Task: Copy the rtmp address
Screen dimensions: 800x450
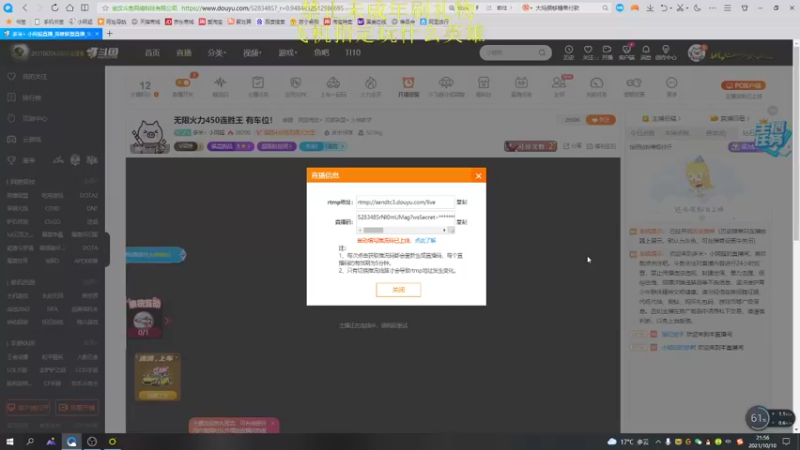Action: coord(462,202)
